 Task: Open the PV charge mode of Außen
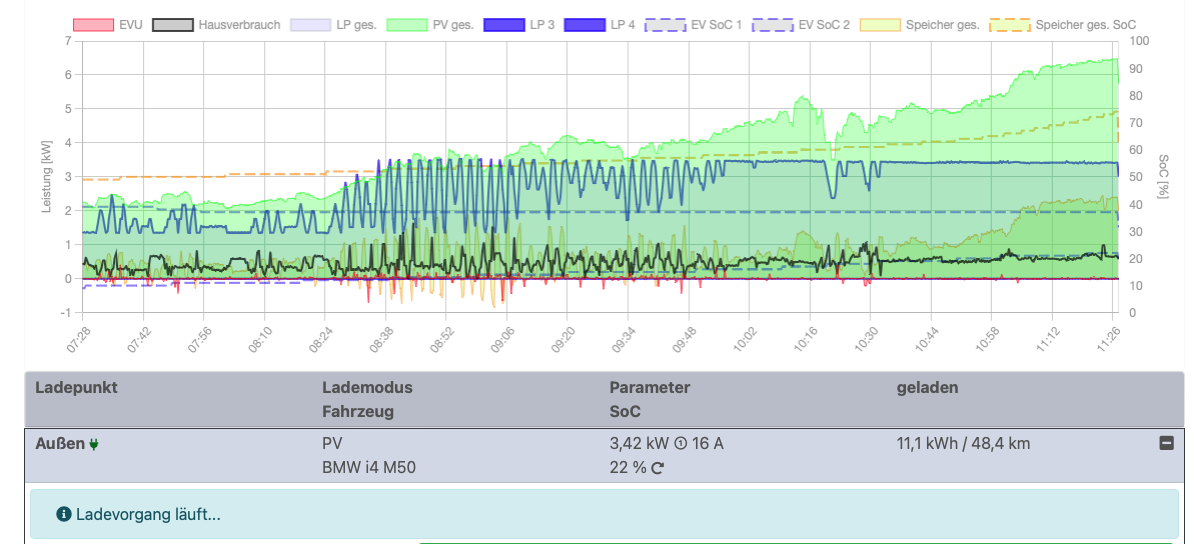click(x=332, y=443)
